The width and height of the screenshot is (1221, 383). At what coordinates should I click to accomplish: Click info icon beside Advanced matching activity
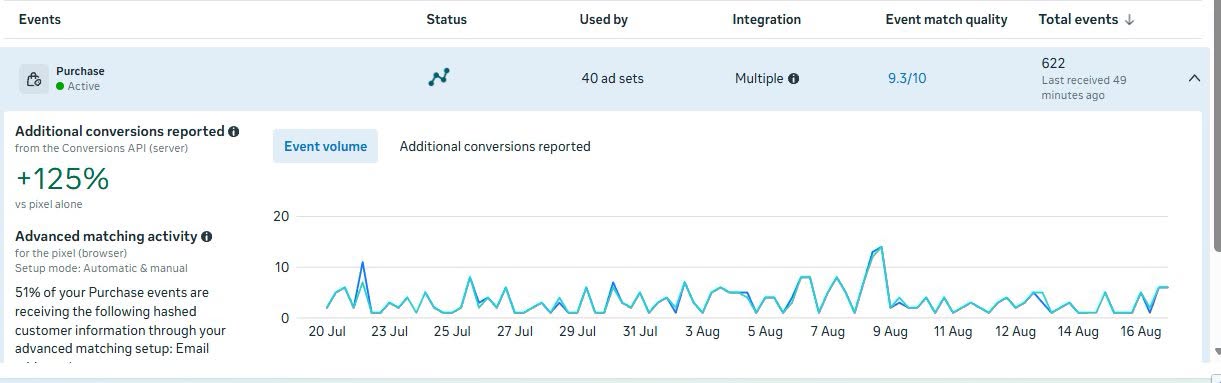[206, 237]
